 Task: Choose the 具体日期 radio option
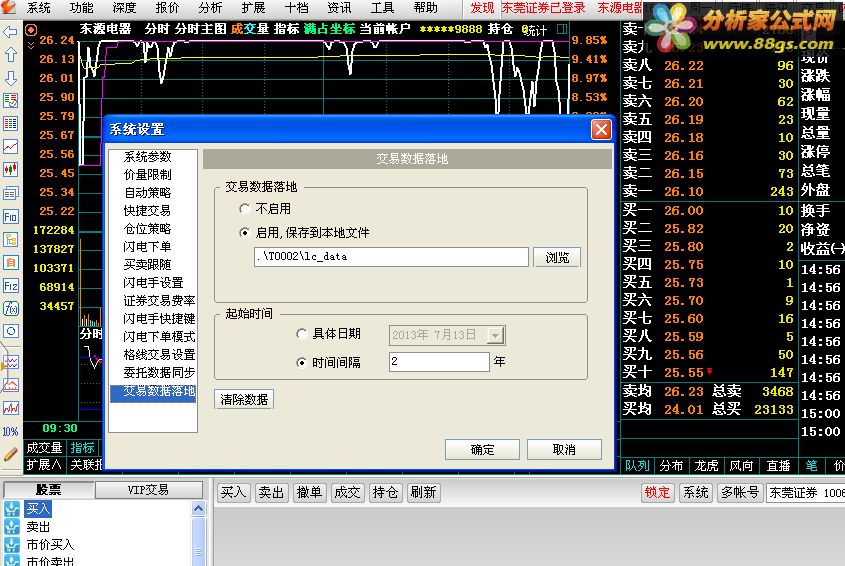tap(301, 334)
